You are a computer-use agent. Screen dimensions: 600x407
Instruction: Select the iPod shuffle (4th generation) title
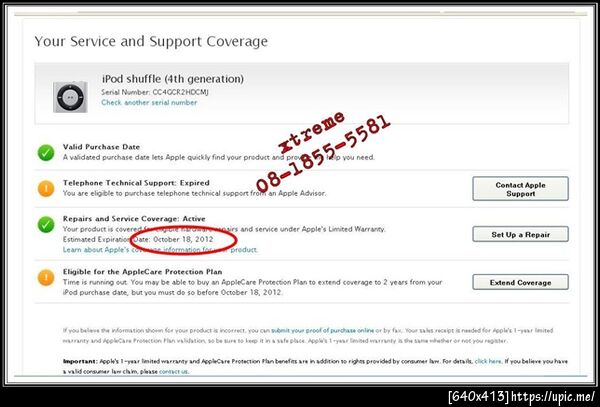coord(173,79)
